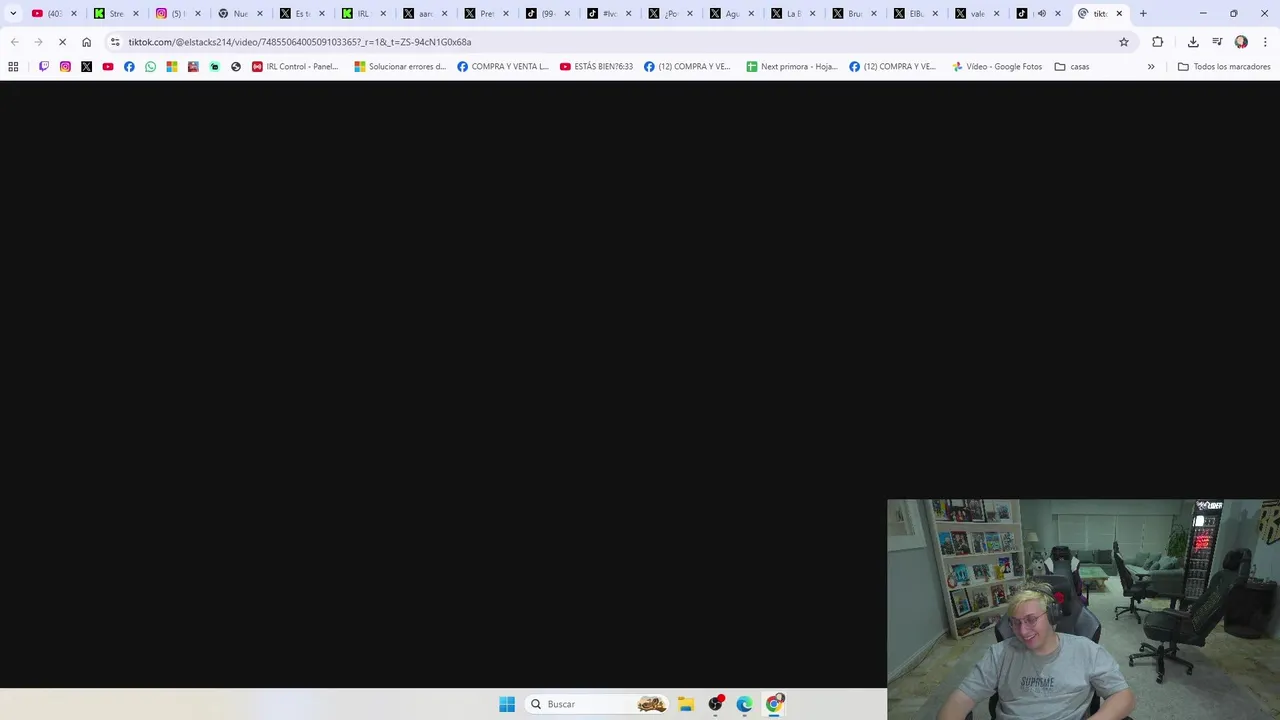This screenshot has height=720, width=1280.
Task: Open the Extensions puzzle icon
Action: tap(1158, 42)
